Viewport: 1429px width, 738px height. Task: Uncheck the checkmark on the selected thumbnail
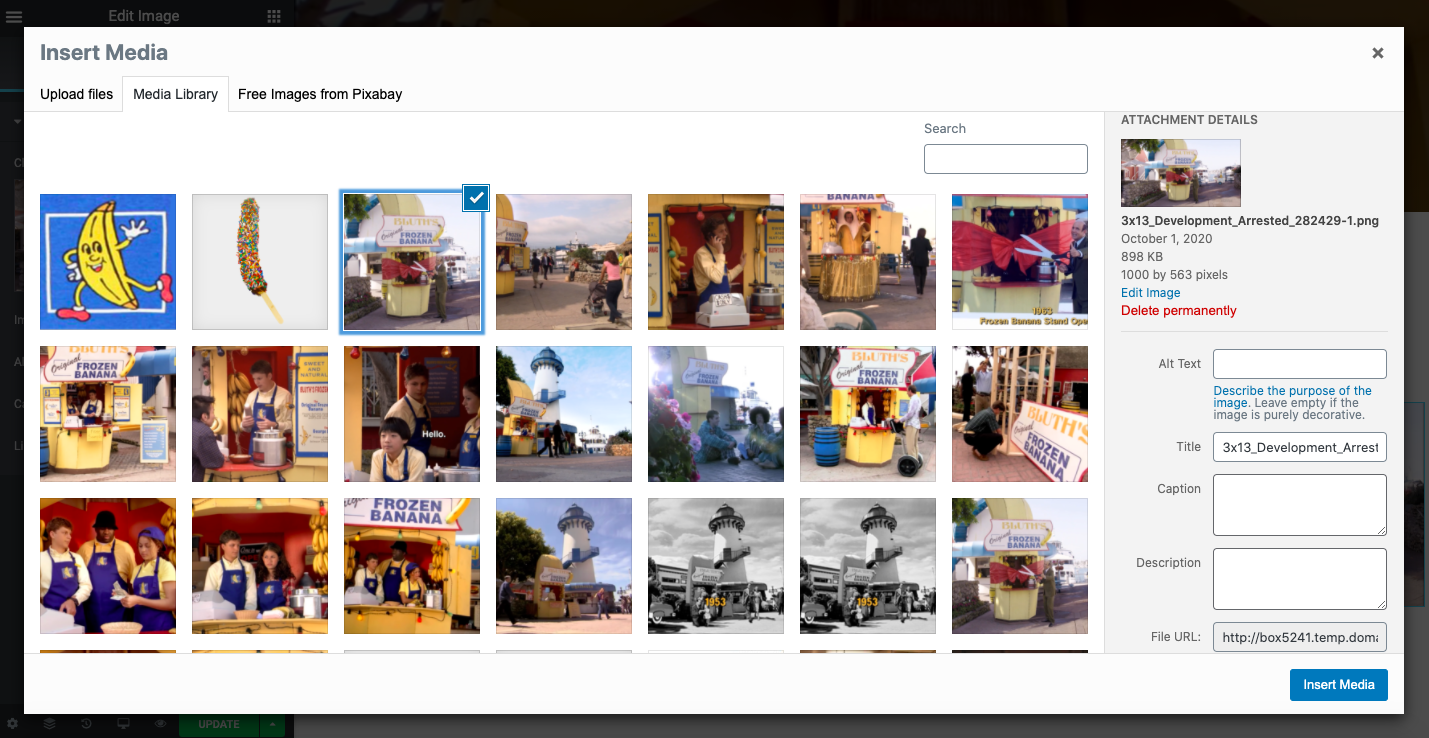476,198
